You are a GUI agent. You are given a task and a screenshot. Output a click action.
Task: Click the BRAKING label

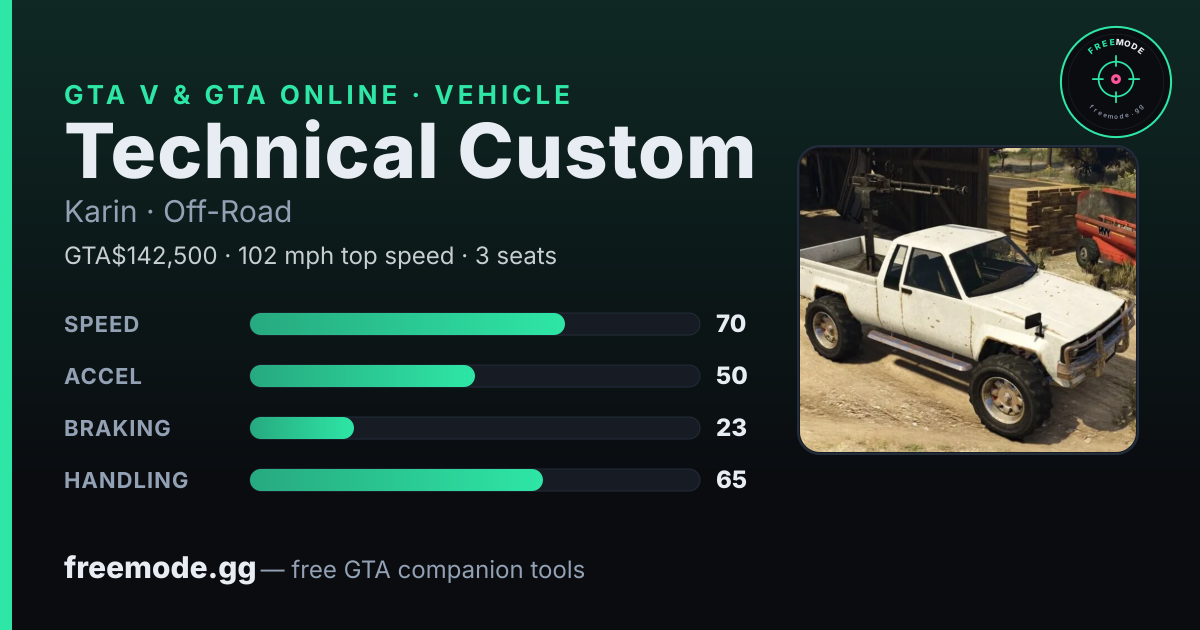pos(118,428)
